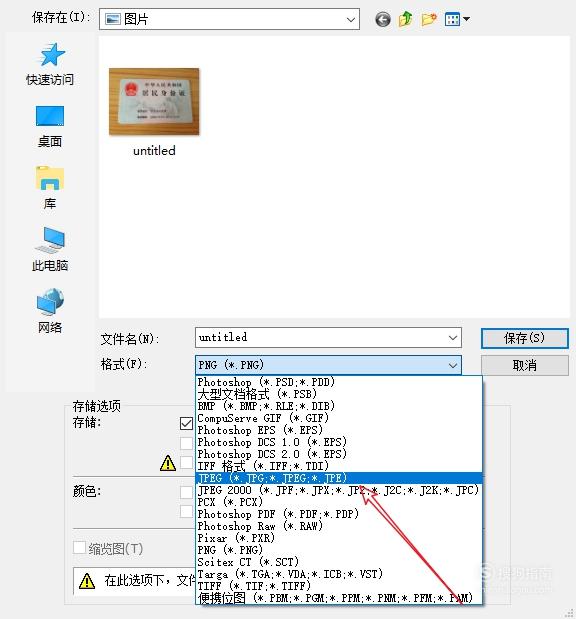Select JPEG (*.JPG;*.JPEG;*.JPE) format

pos(339,478)
